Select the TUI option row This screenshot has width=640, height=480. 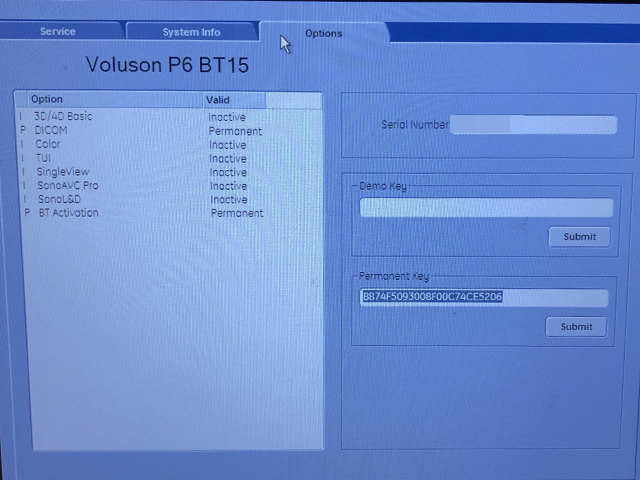click(169, 158)
